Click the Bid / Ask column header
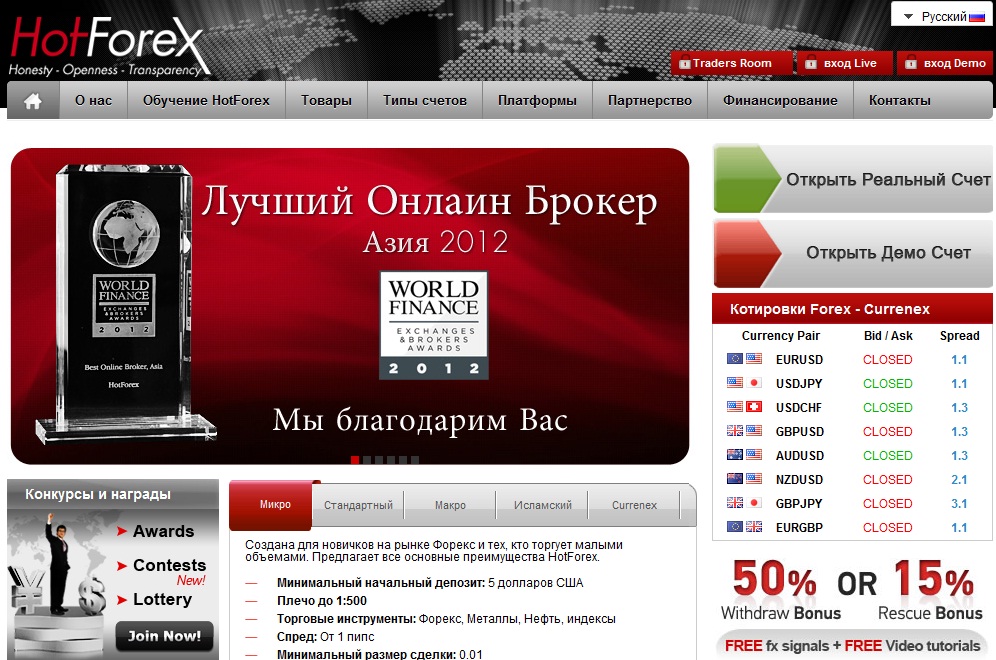The width and height of the screenshot is (996, 660). pyautogui.click(x=888, y=335)
